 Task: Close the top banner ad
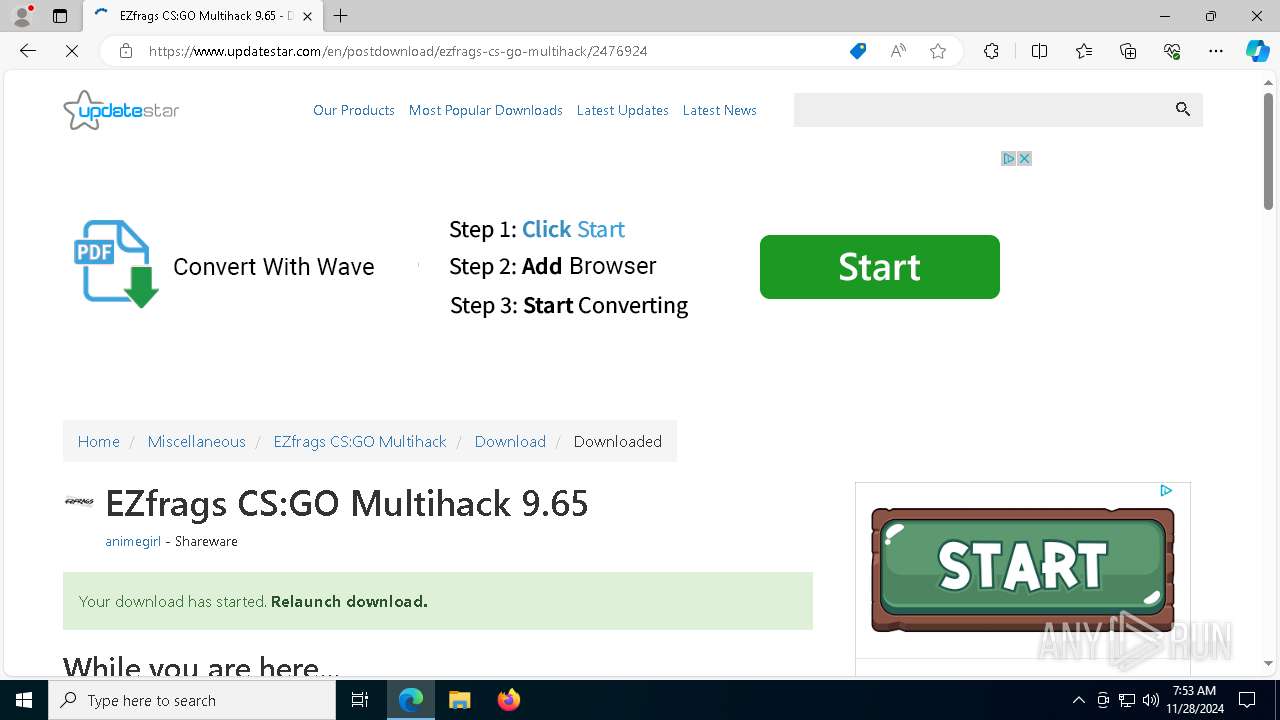pyautogui.click(x=1024, y=159)
